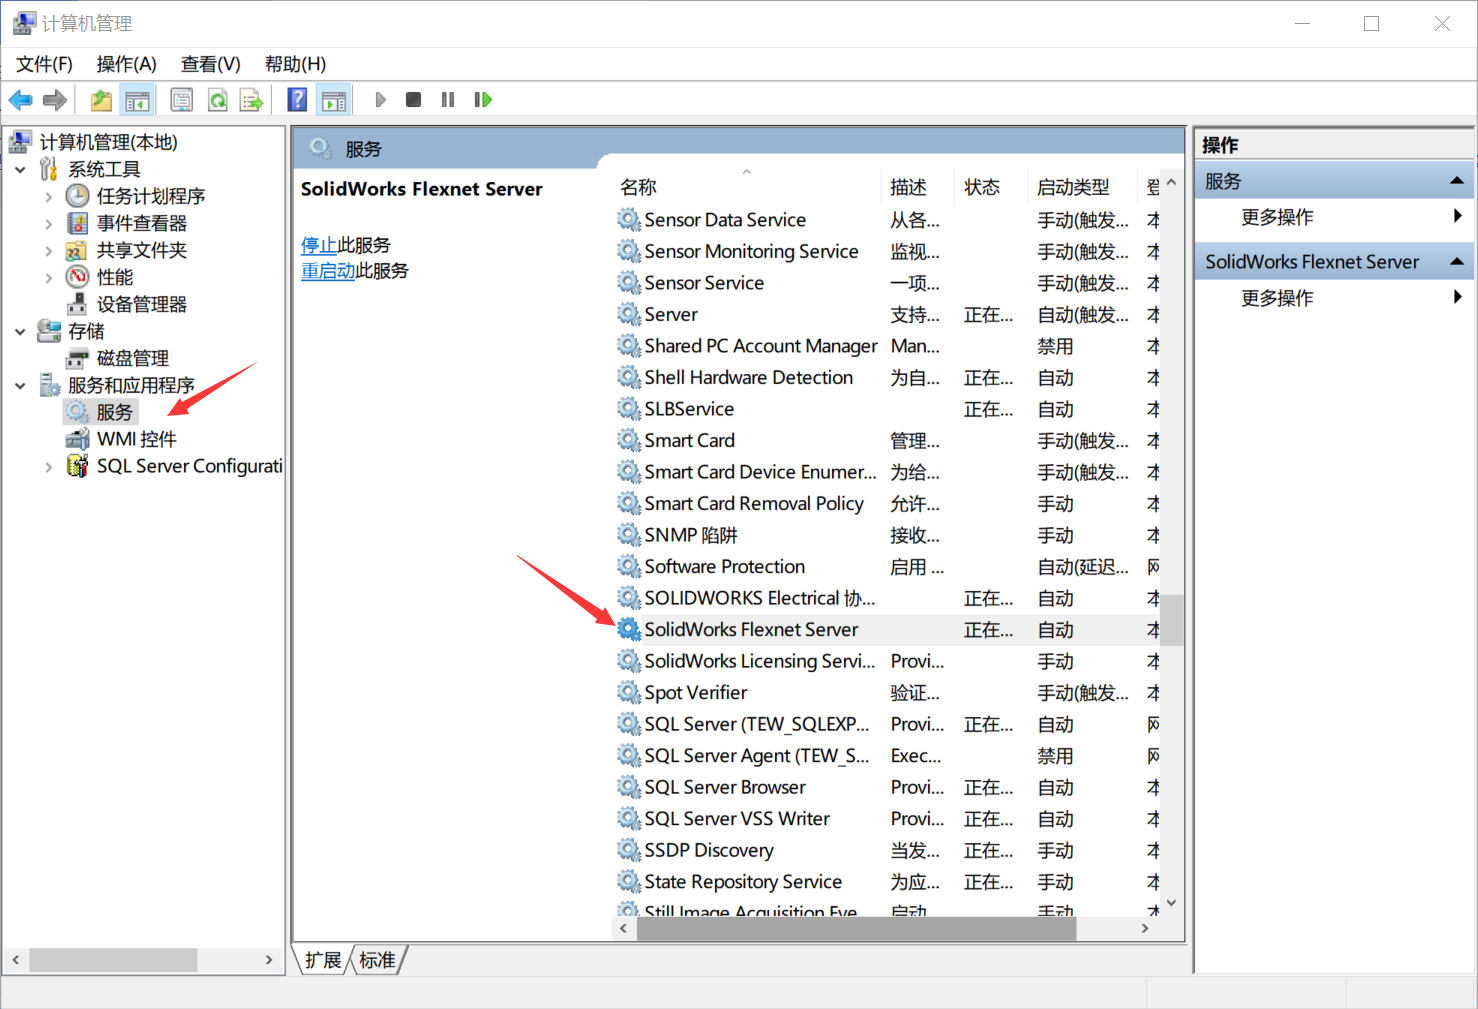Select the Performance (性能) tree node
1478x1009 pixels.
(x=115, y=277)
